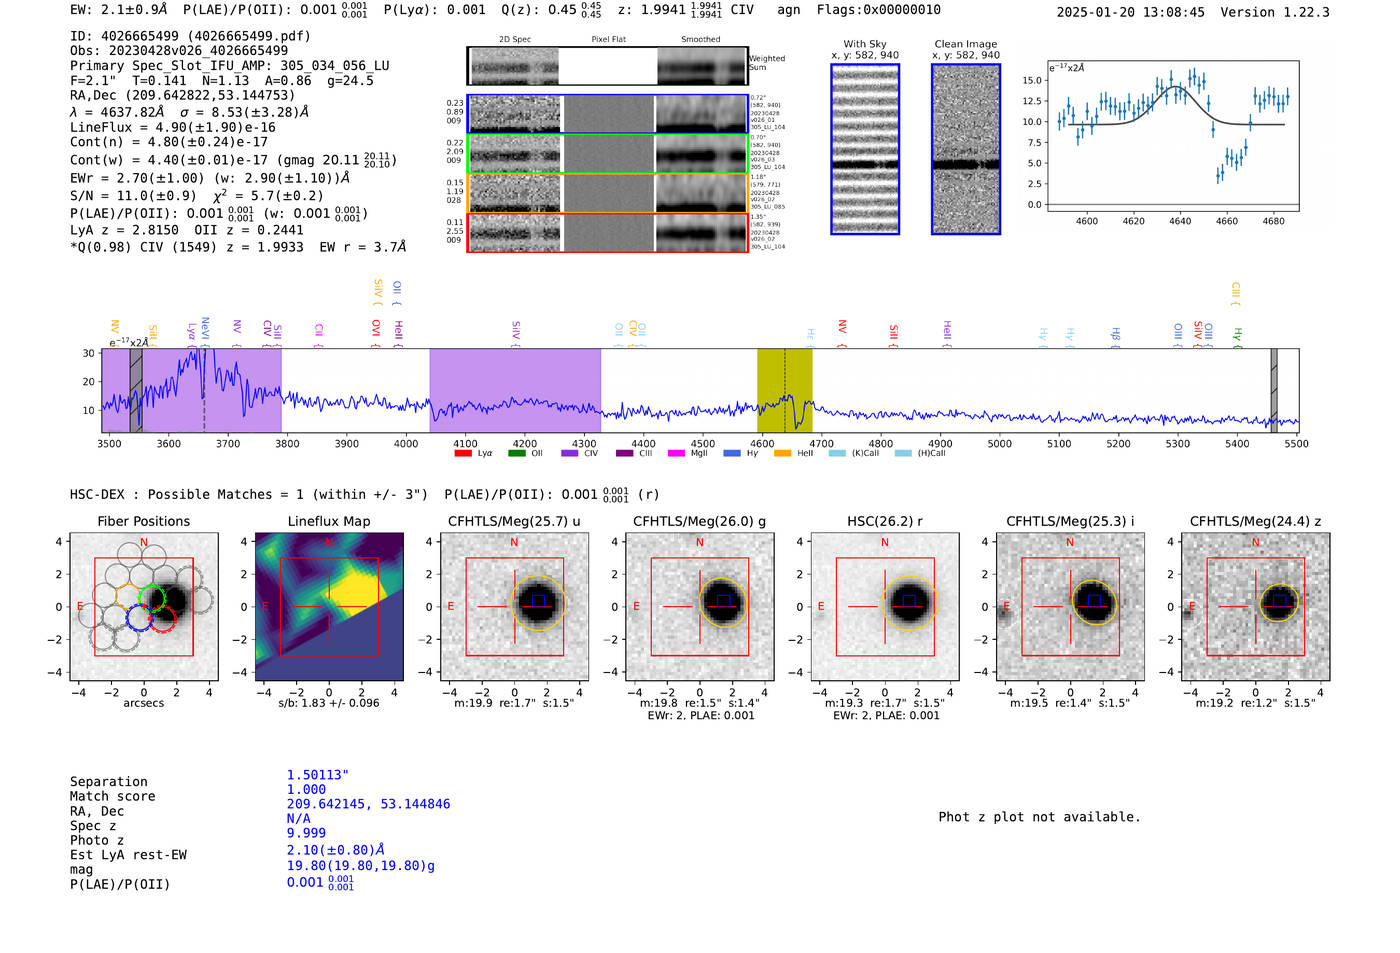Click the hatched gray band near 5460 Å
1400x953 pixels.
point(1274,390)
